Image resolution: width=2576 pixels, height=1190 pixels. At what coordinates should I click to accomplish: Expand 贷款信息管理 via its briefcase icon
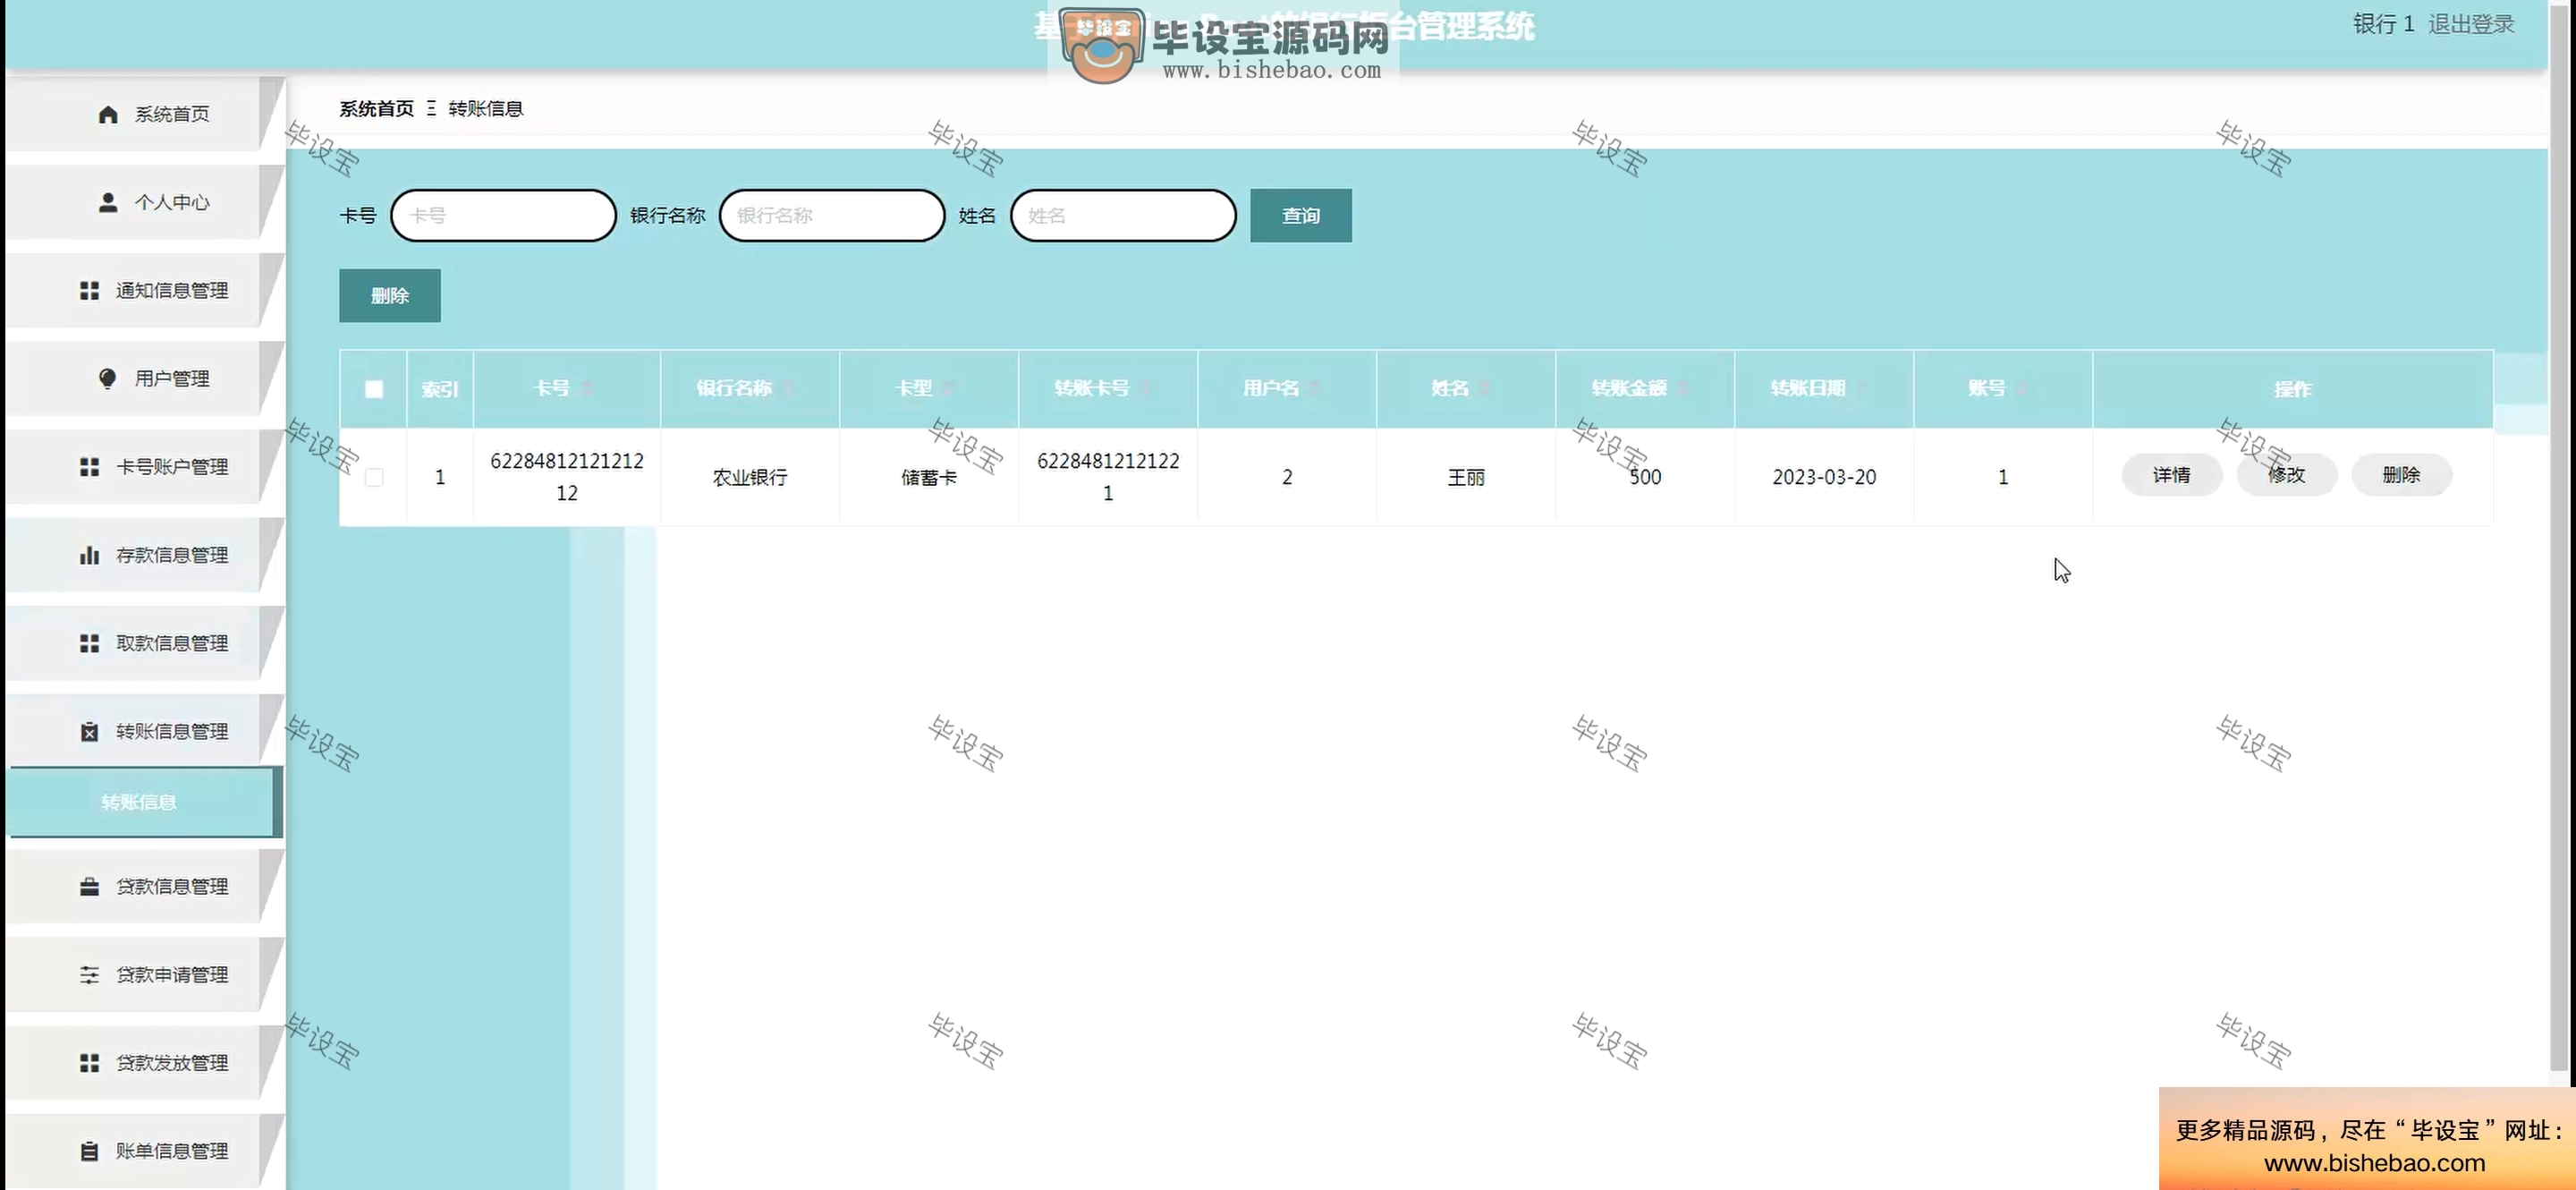(89, 886)
